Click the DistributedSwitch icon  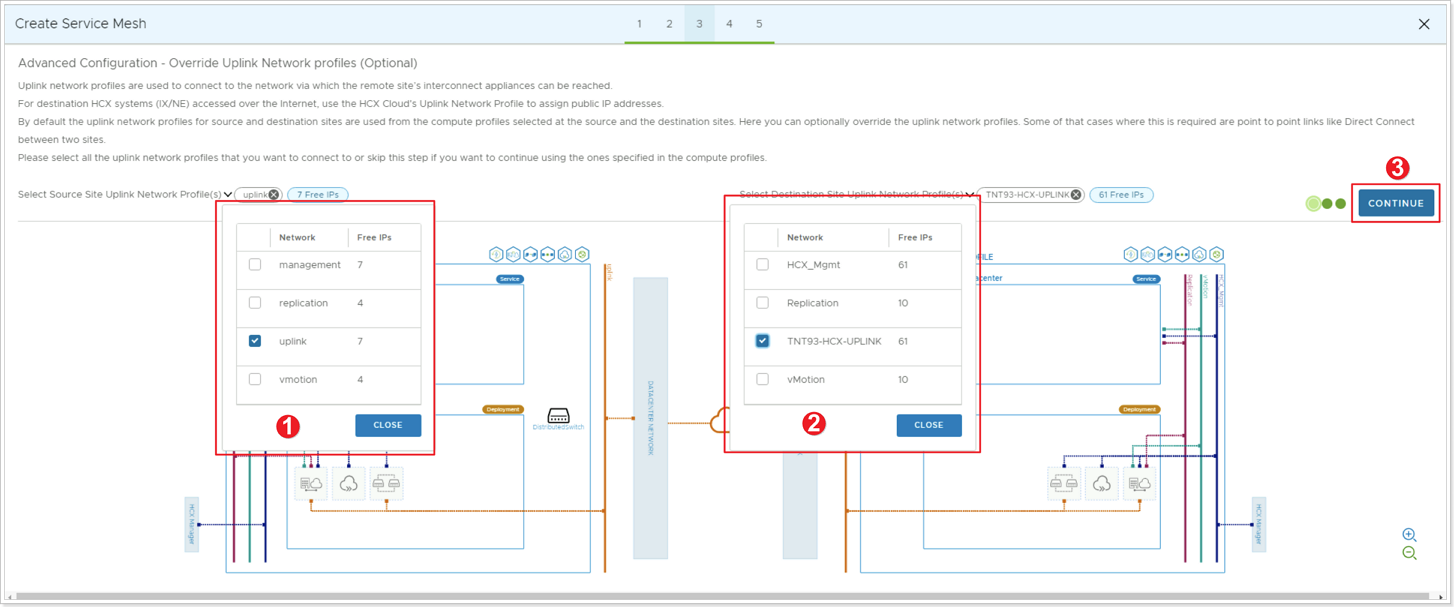pos(558,412)
